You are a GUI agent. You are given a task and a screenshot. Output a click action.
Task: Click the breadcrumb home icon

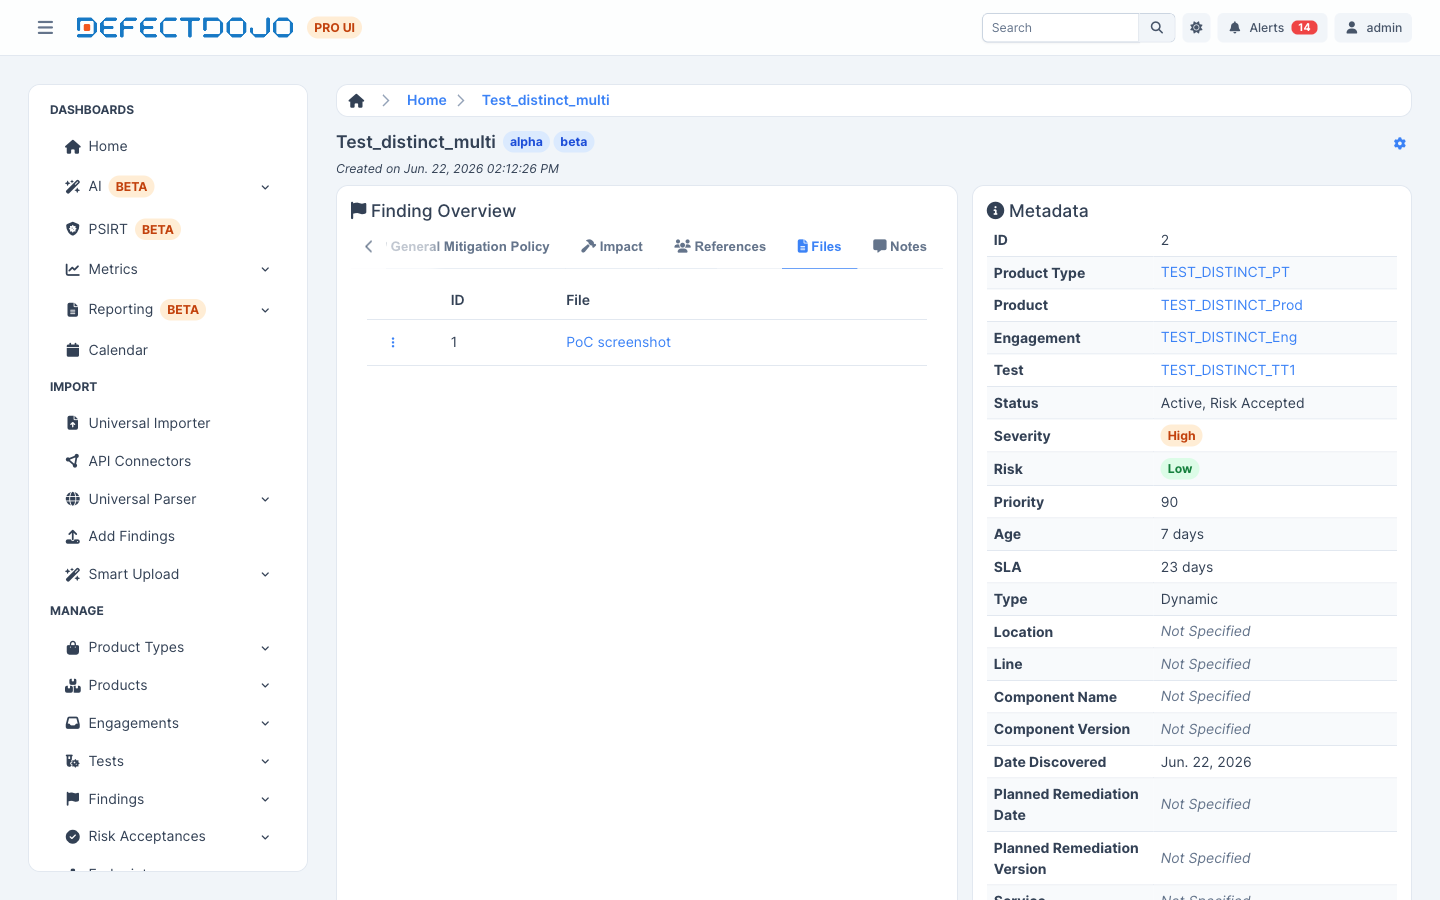[356, 100]
